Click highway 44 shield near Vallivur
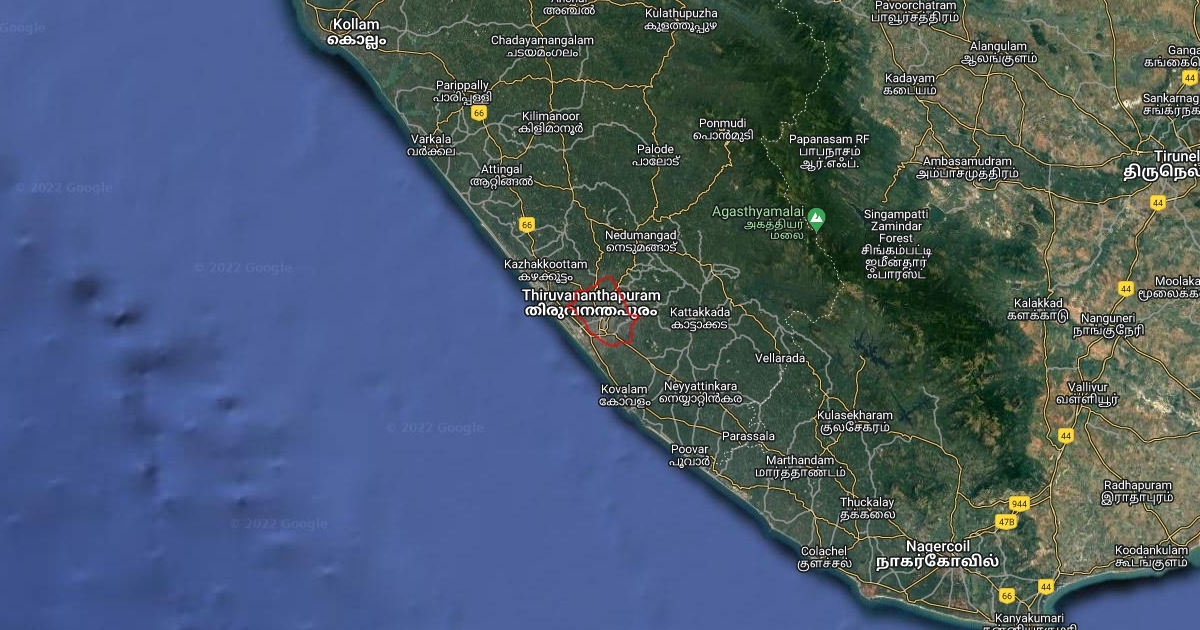The image size is (1200, 630). click(1066, 435)
